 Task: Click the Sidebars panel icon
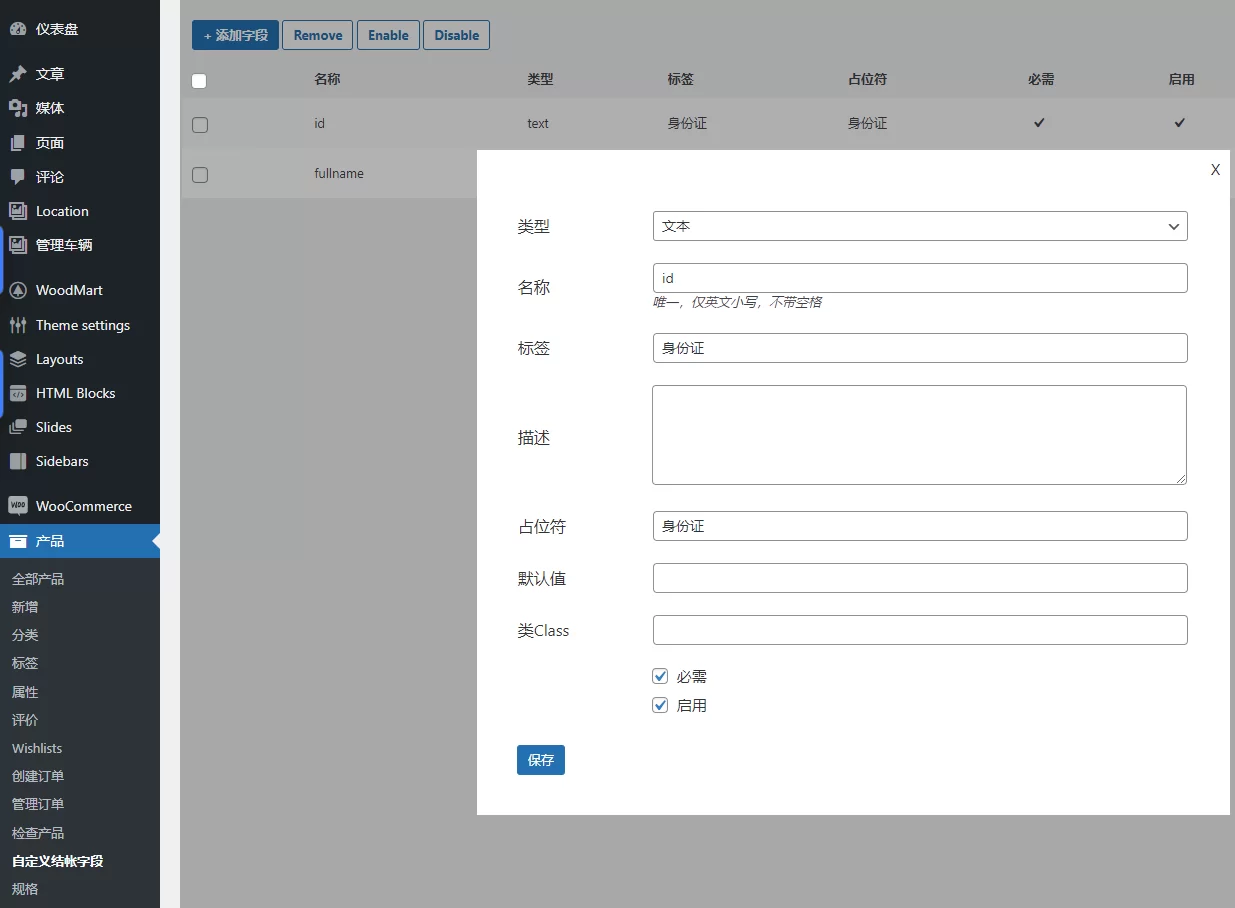(17, 461)
